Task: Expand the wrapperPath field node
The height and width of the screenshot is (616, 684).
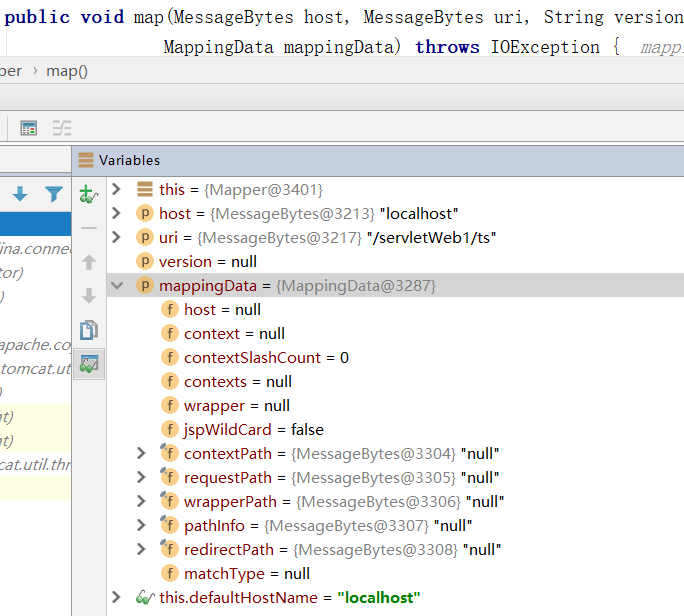Action: click(141, 501)
